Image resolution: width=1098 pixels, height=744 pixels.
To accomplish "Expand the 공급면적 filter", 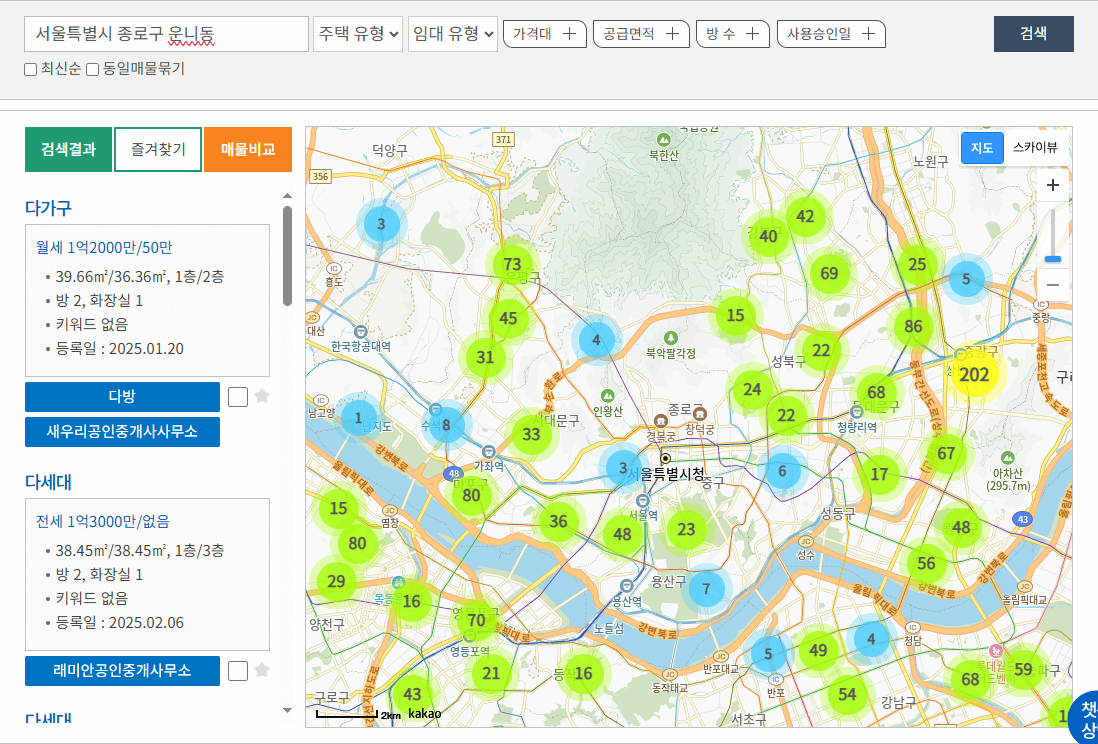I will (641, 34).
